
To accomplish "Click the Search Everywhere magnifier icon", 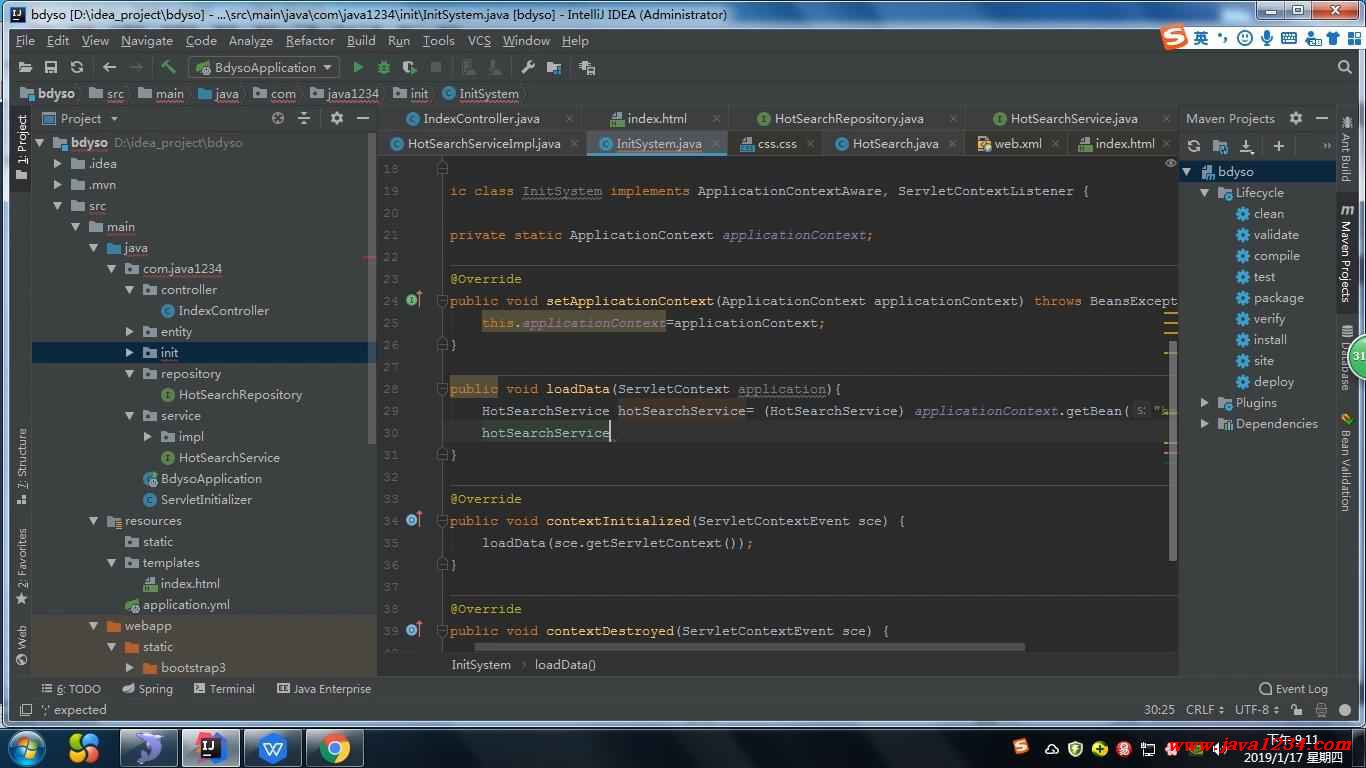I will tap(1345, 67).
